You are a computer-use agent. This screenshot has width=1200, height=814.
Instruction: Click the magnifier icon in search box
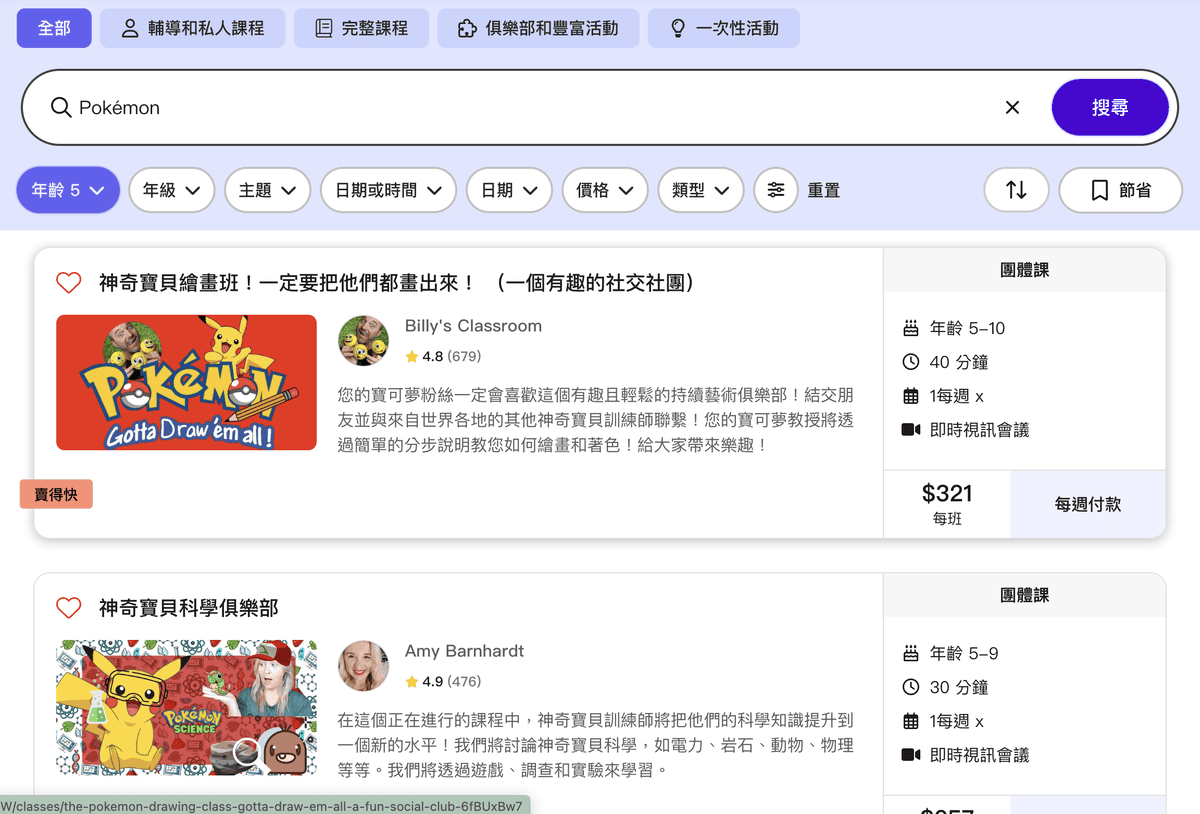click(x=61, y=107)
